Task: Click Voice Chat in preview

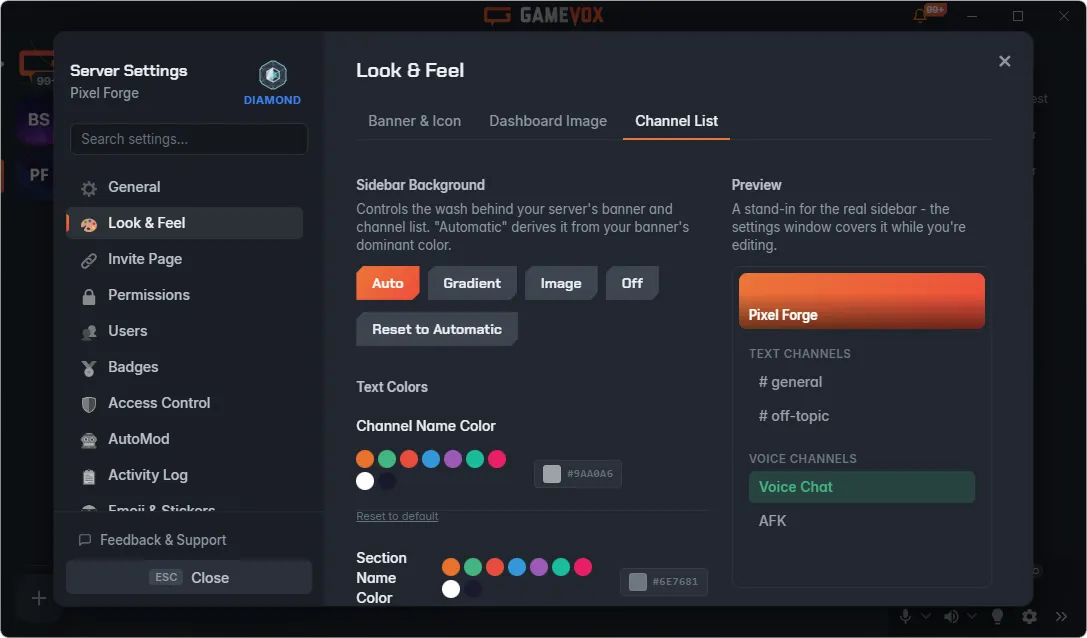Action: [862, 487]
